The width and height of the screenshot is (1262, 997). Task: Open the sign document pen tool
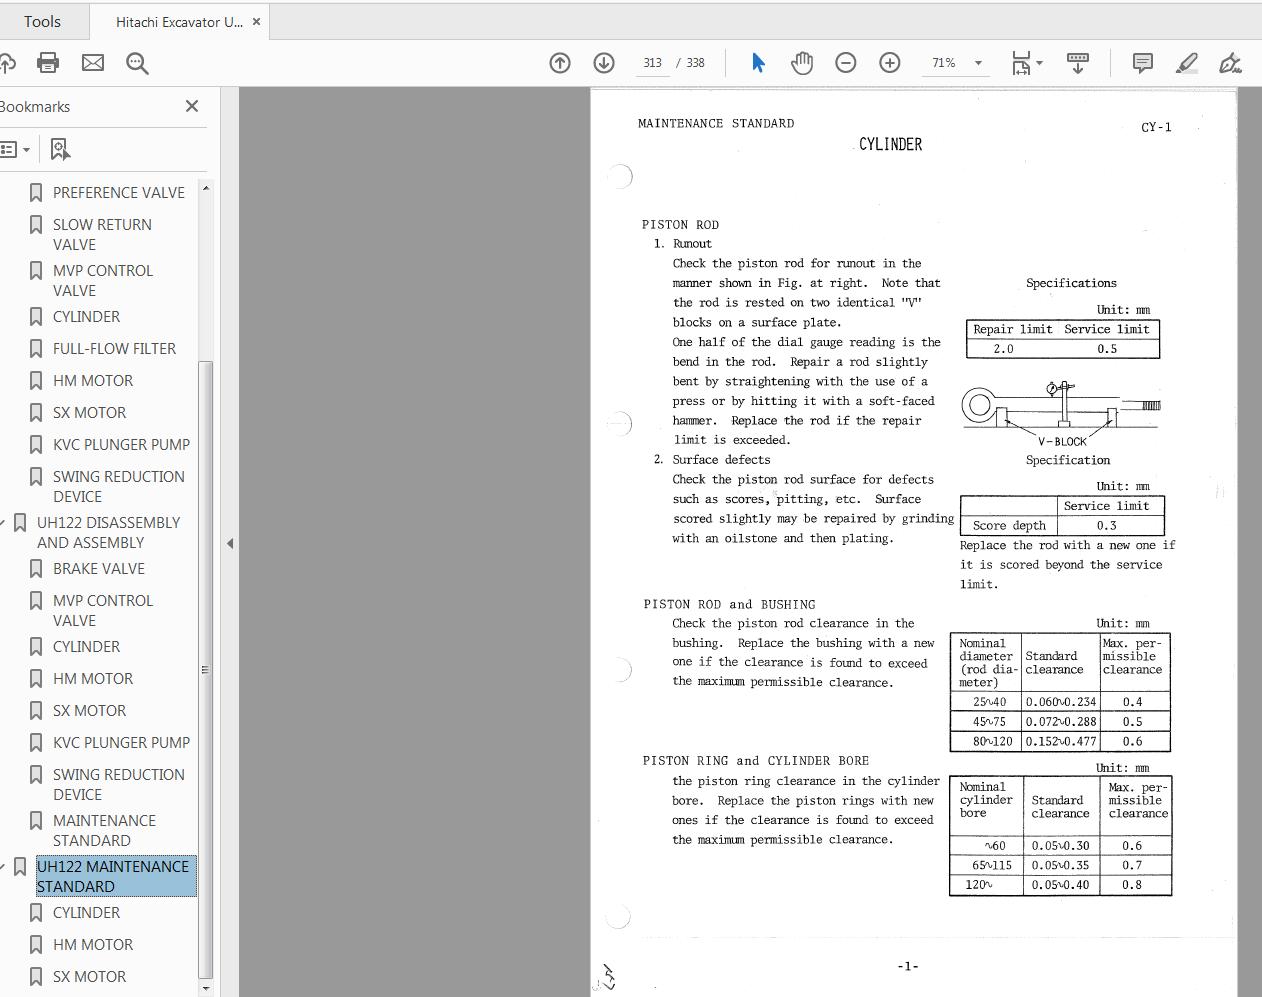pos(1230,63)
